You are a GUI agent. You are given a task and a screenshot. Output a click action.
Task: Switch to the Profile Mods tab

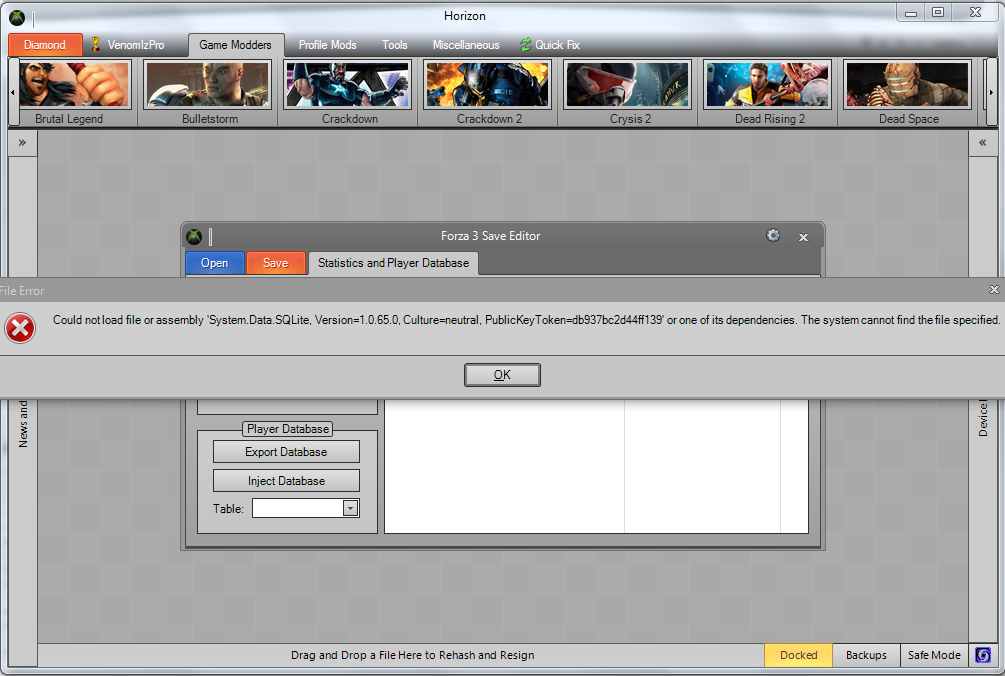click(x=327, y=45)
